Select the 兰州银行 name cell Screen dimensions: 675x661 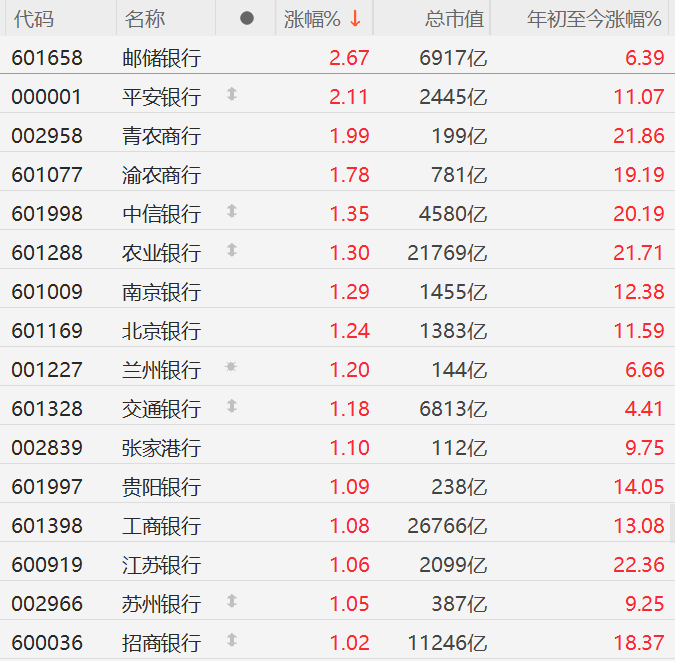coord(161,370)
